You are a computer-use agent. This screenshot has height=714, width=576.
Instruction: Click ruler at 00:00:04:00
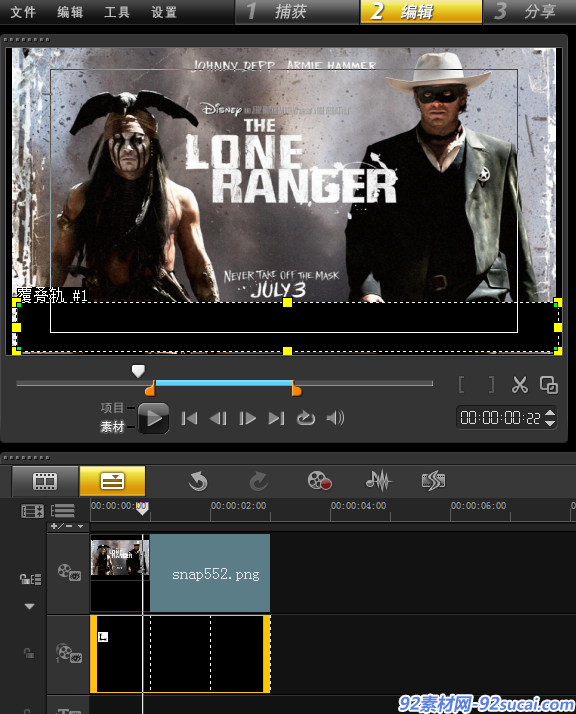tap(358, 506)
